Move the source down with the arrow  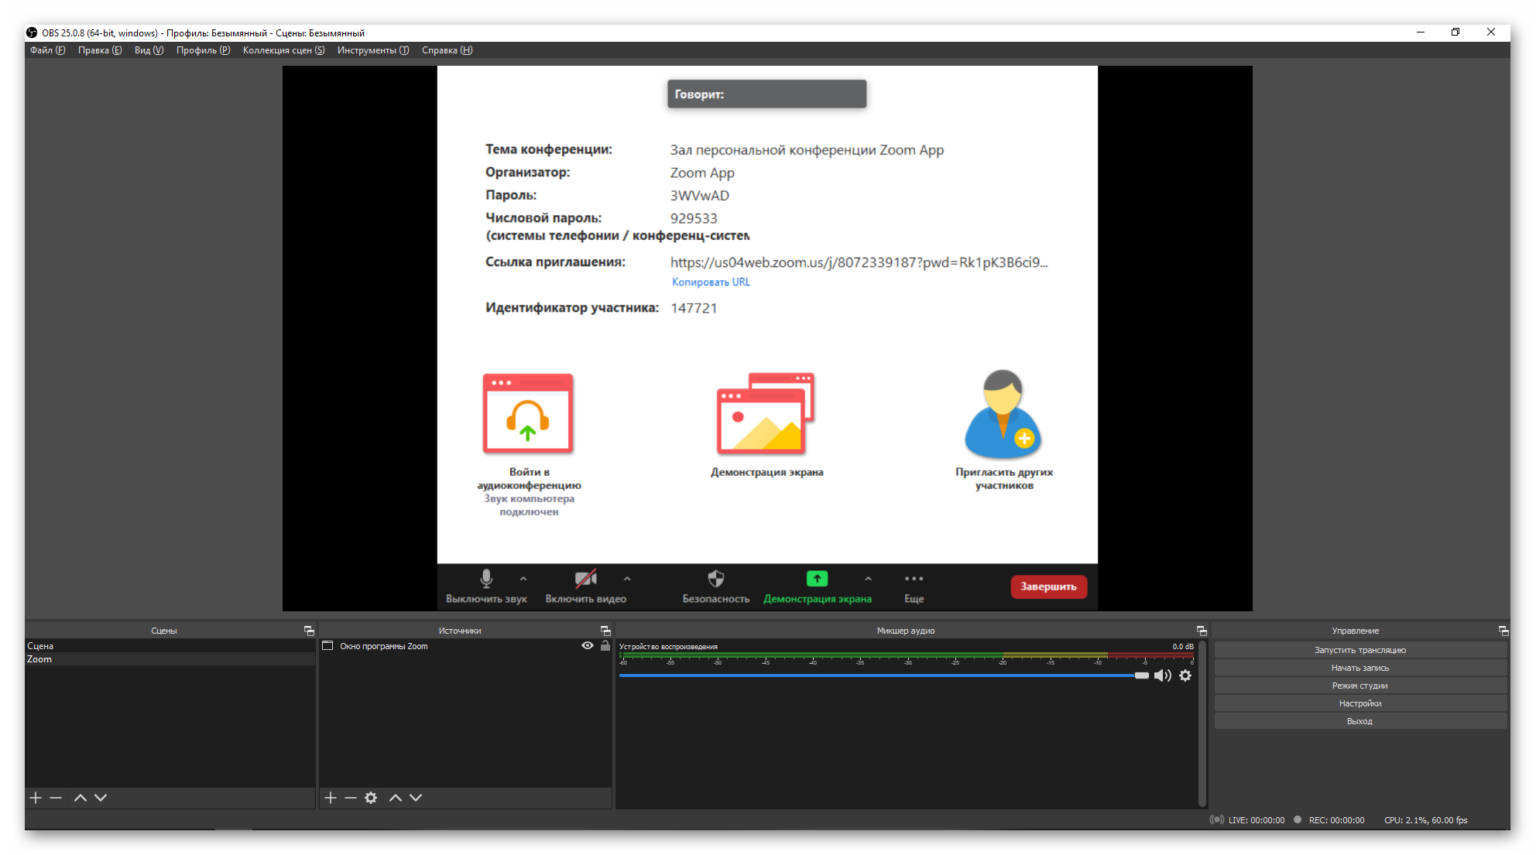(x=416, y=798)
